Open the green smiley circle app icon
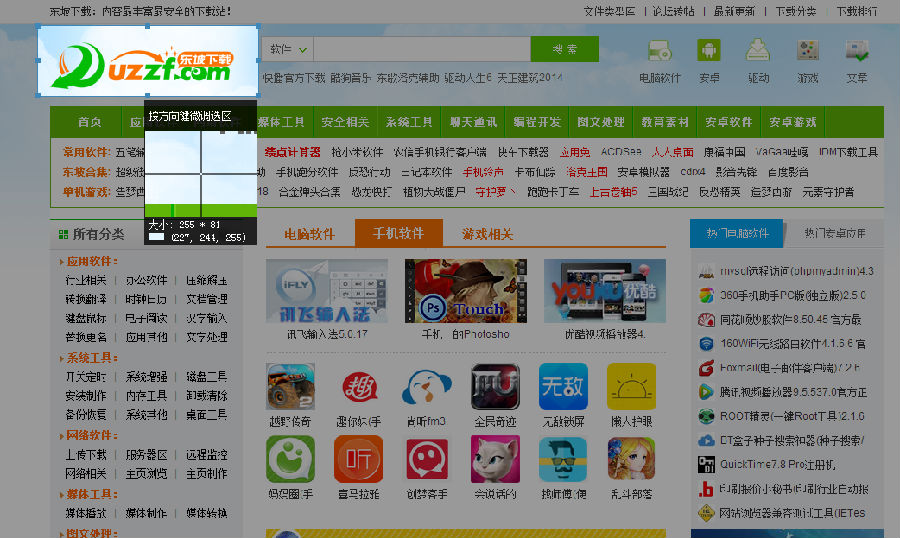This screenshot has width=900, height=538. click(x=290, y=459)
